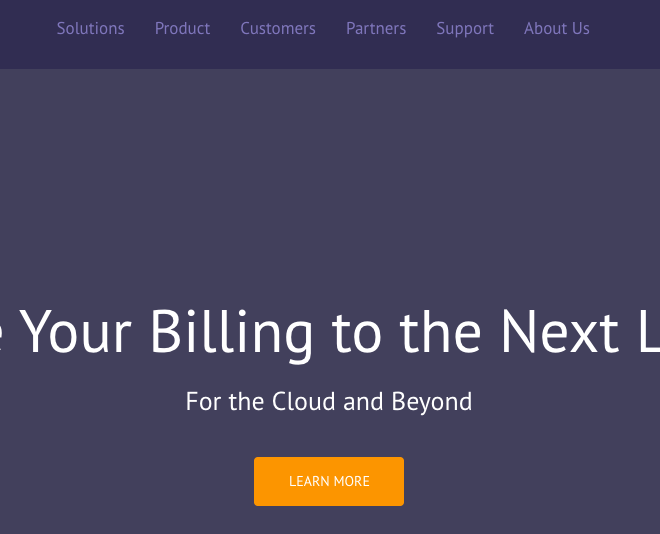Click the word 'Cloud' in the subtitle
The image size is (660, 534).
(x=303, y=401)
